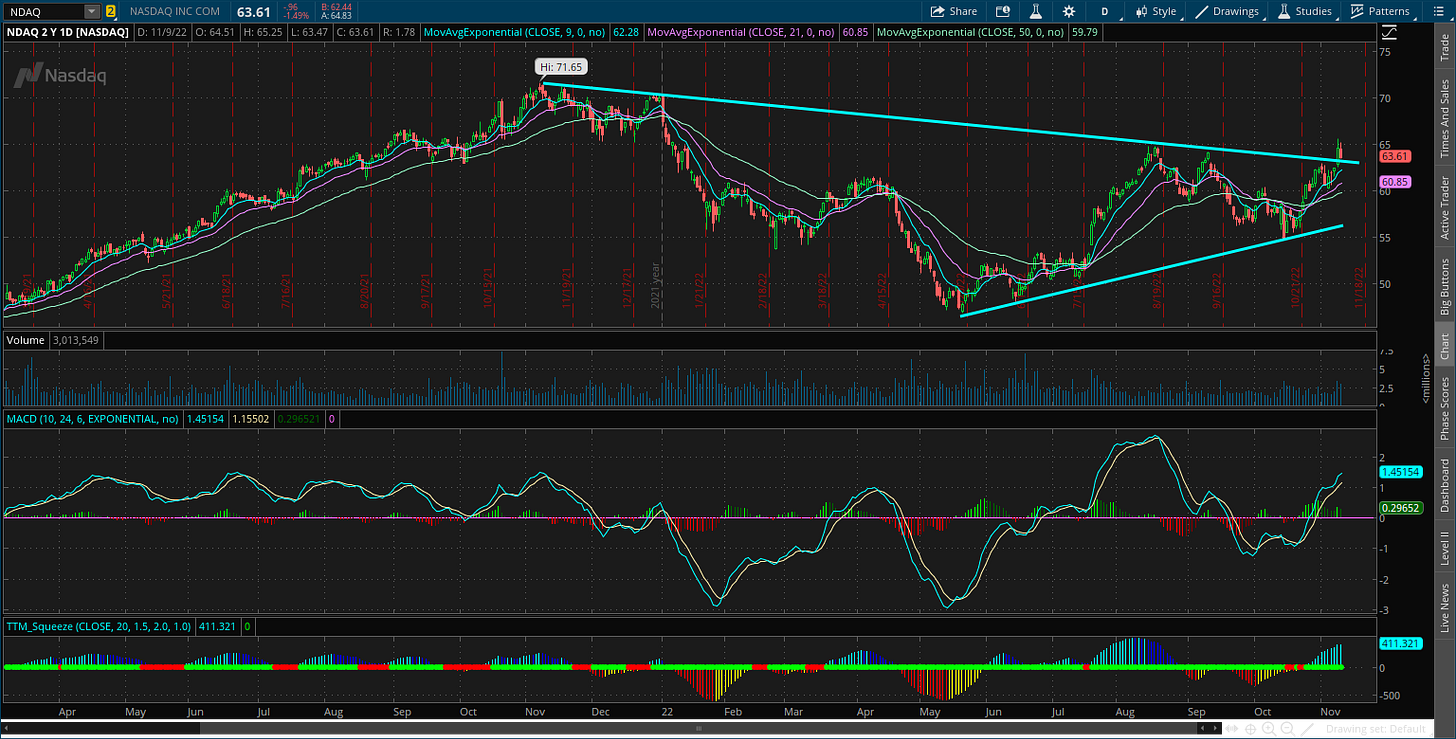Open the Active Trader side tab
Viewport: 1456px width, 739px height.
pos(1444,208)
